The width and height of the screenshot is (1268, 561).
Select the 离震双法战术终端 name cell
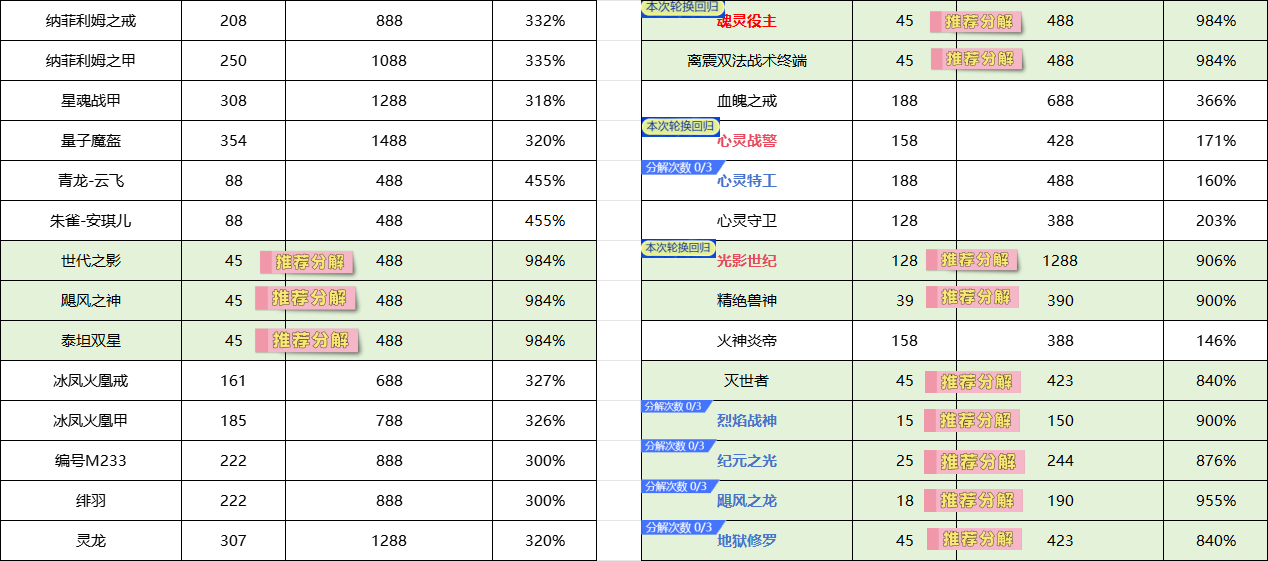(747, 60)
